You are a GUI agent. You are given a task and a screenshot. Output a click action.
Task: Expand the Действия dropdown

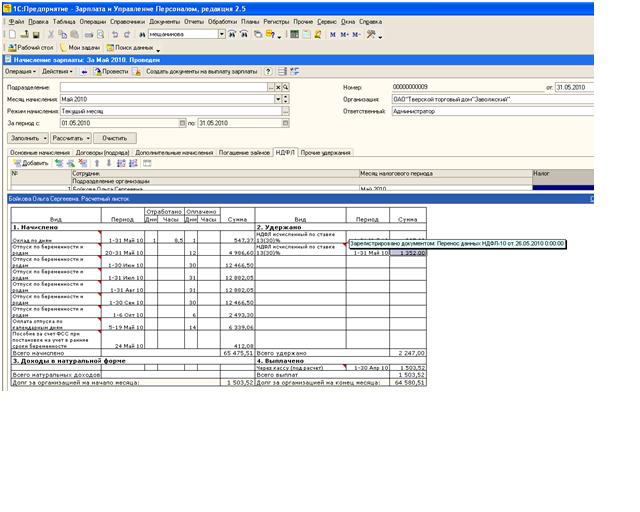click(56, 72)
